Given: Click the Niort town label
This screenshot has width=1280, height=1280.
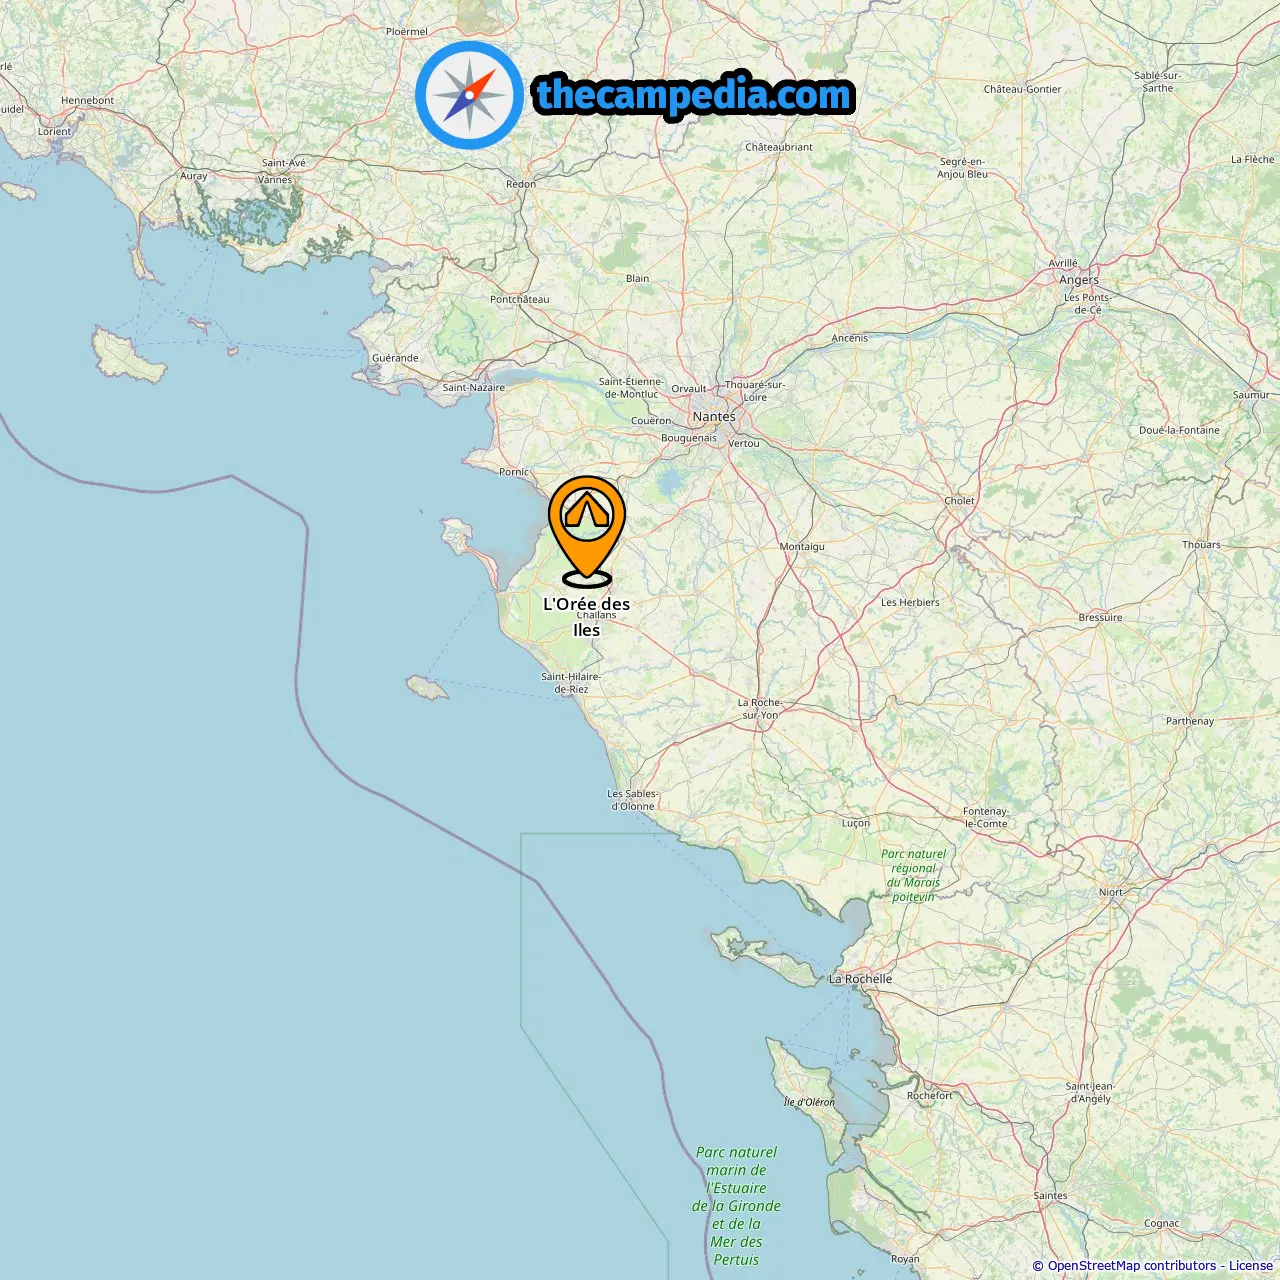Looking at the screenshot, I should point(1111,892).
